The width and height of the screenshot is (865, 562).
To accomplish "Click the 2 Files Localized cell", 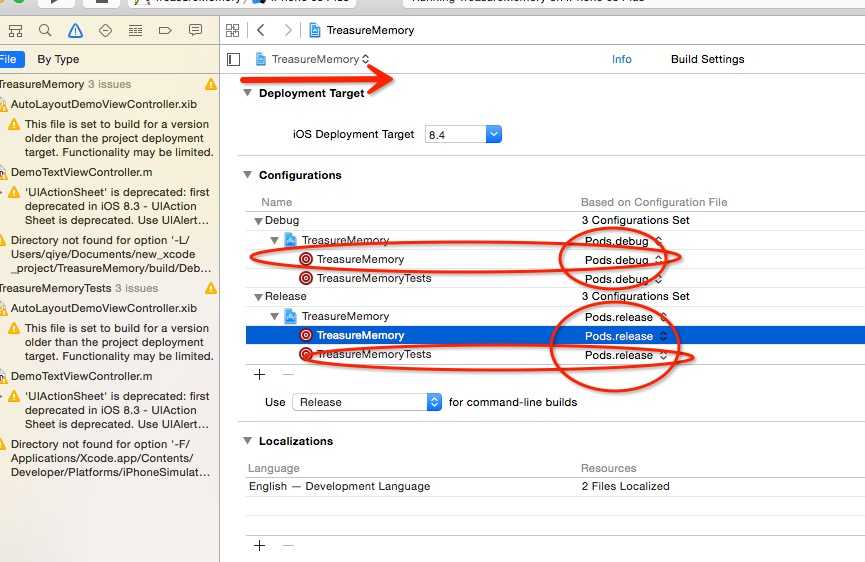I will [625, 486].
